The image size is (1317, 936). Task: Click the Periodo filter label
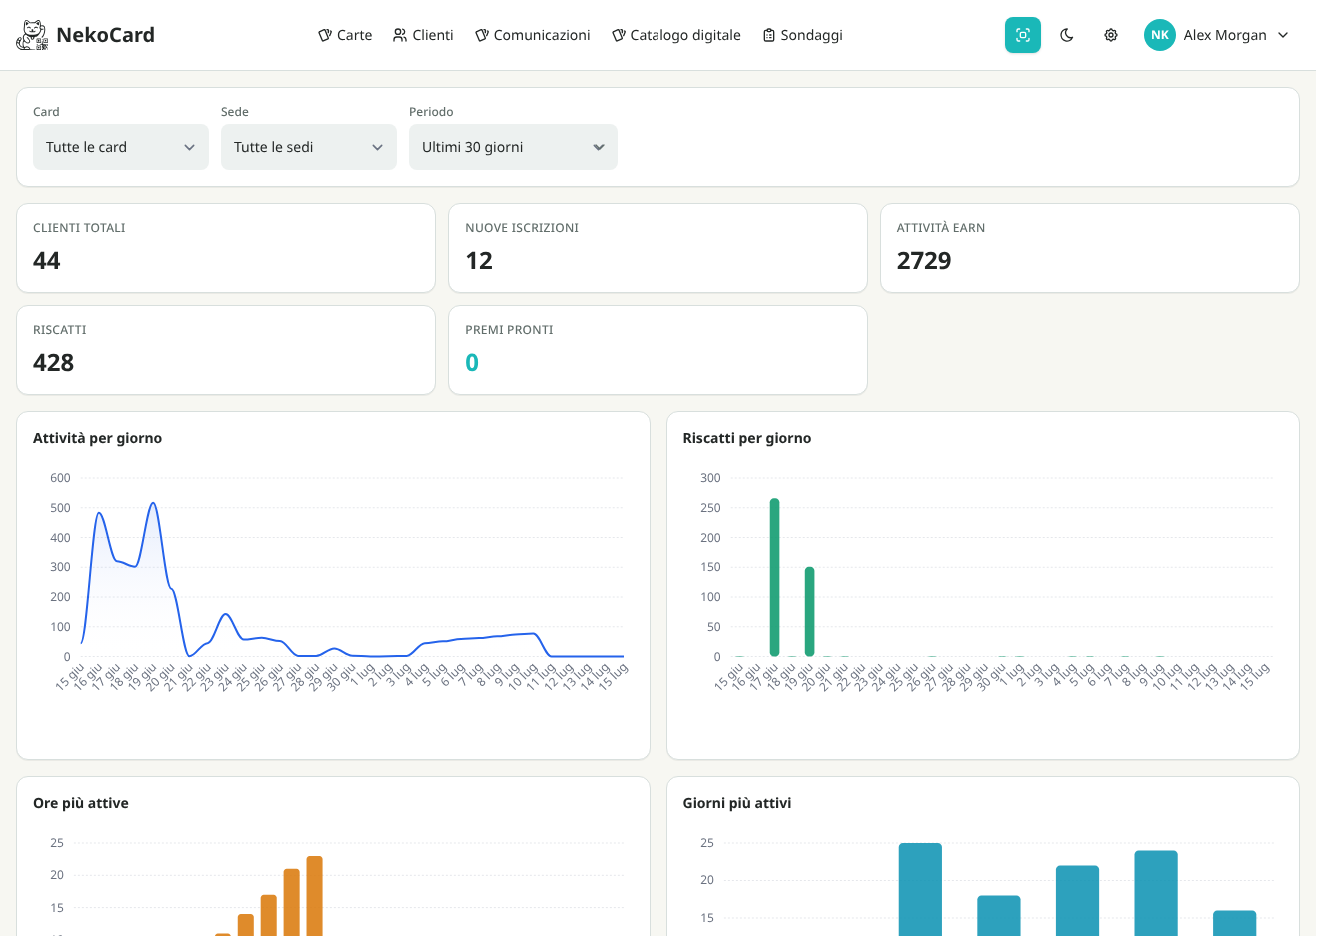[x=431, y=112]
